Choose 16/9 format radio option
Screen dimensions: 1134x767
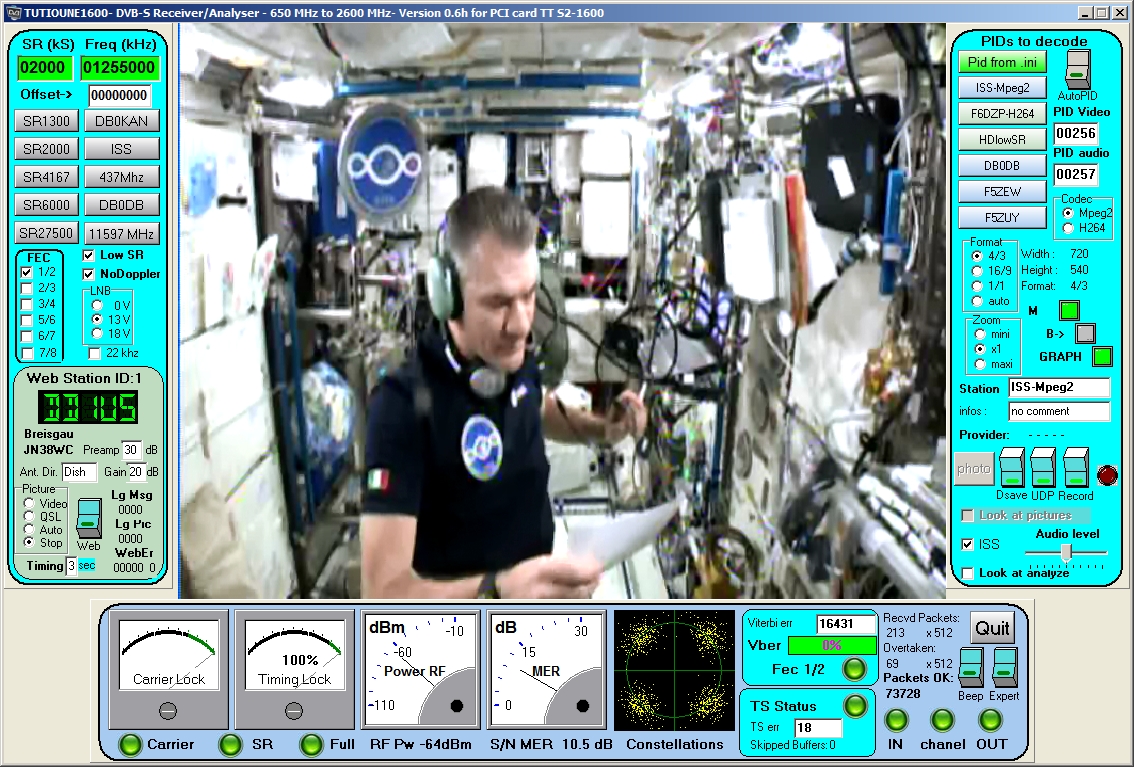click(x=977, y=271)
